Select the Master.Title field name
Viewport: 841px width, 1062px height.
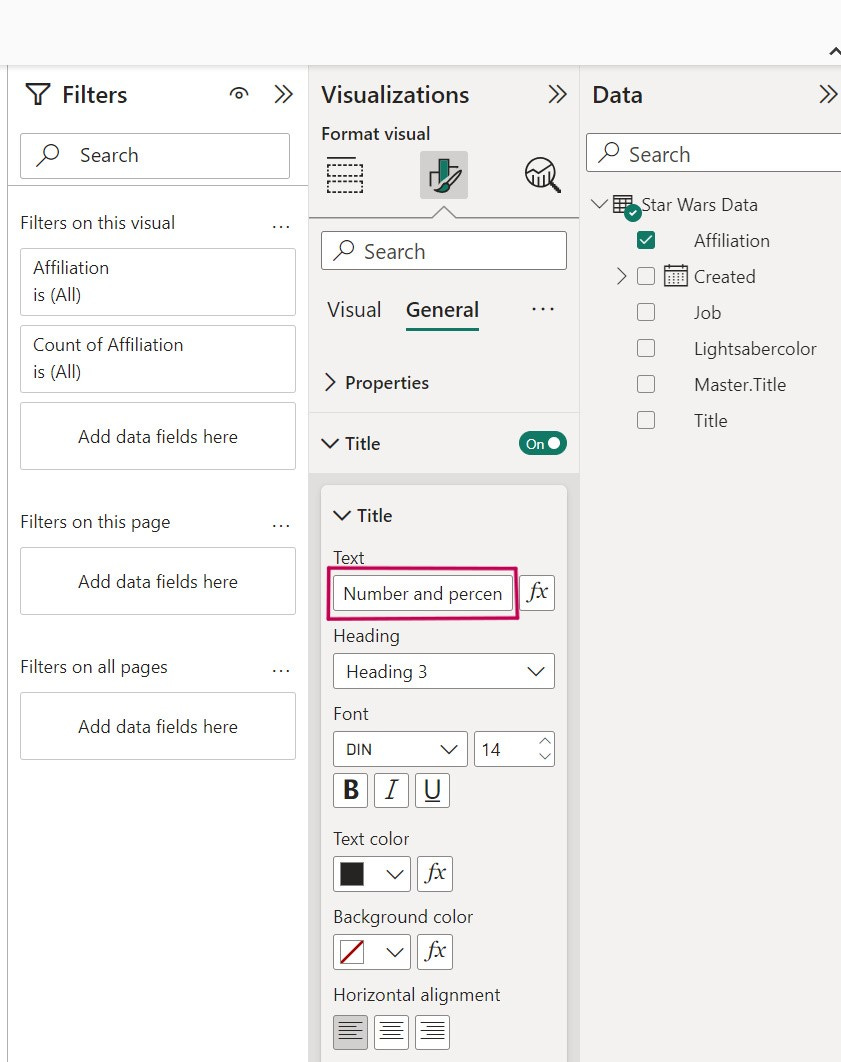740,385
